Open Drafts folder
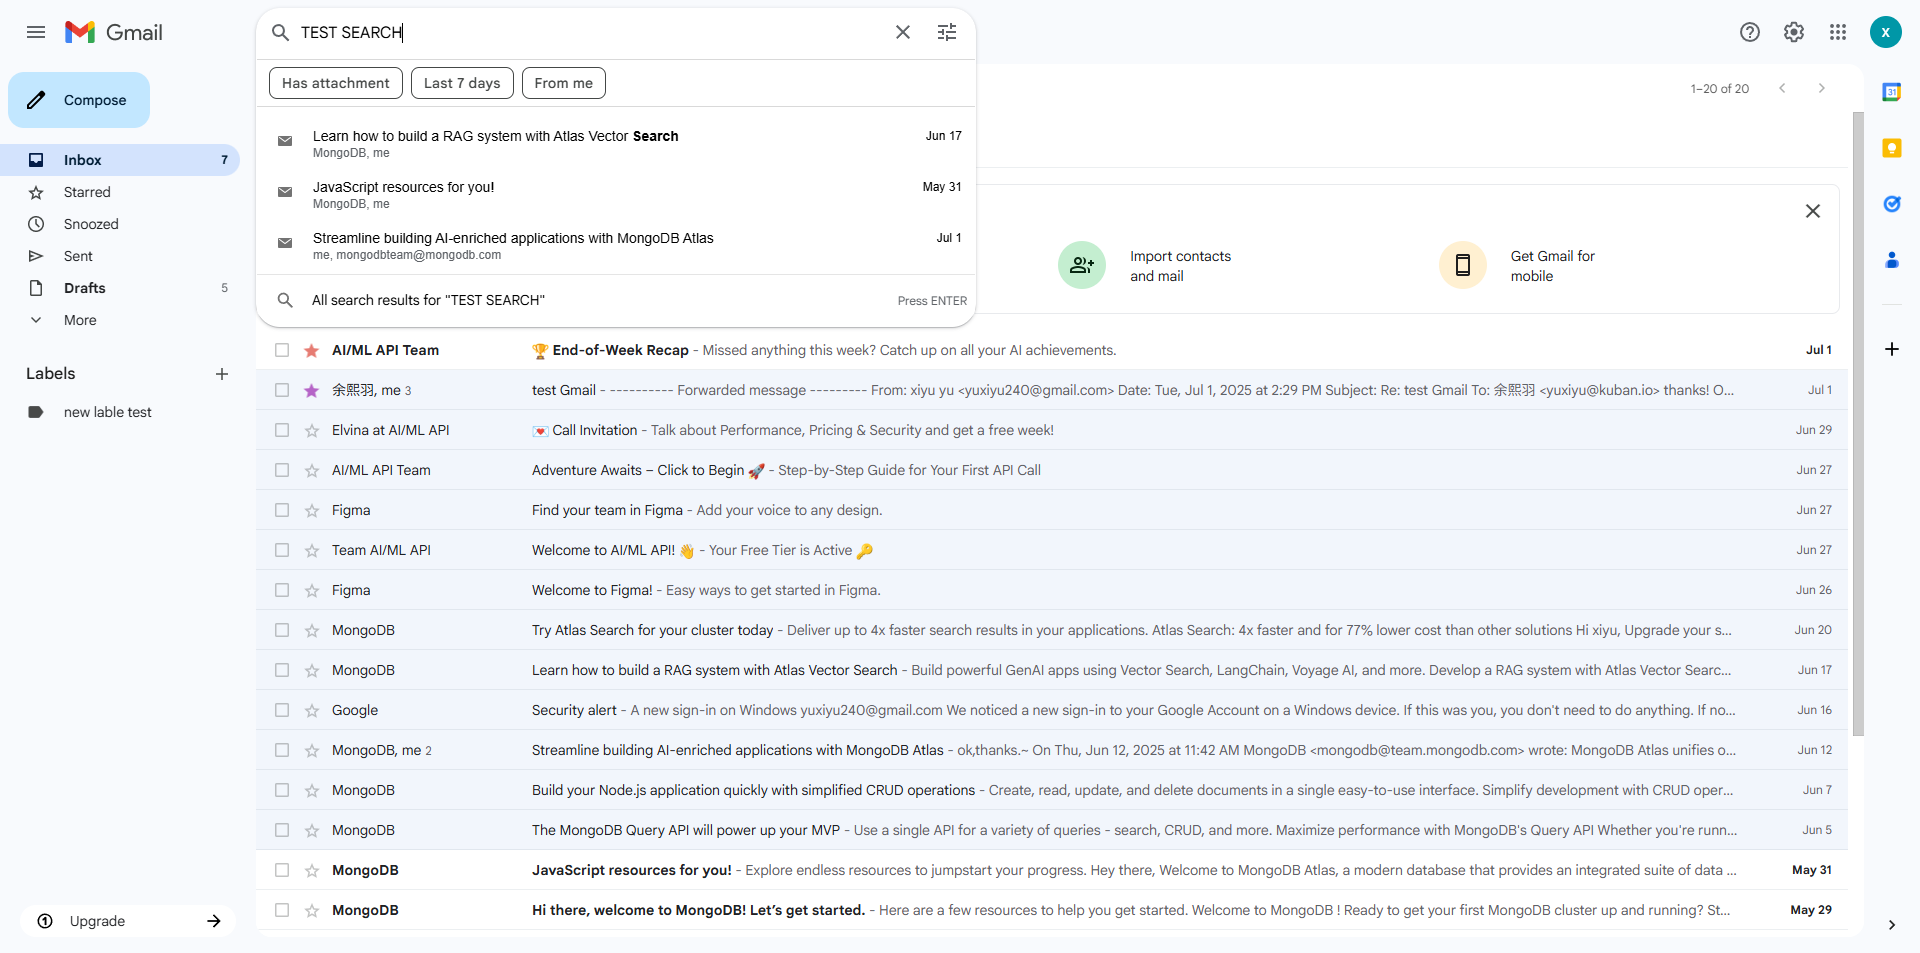This screenshot has width=1920, height=953. 120,288
